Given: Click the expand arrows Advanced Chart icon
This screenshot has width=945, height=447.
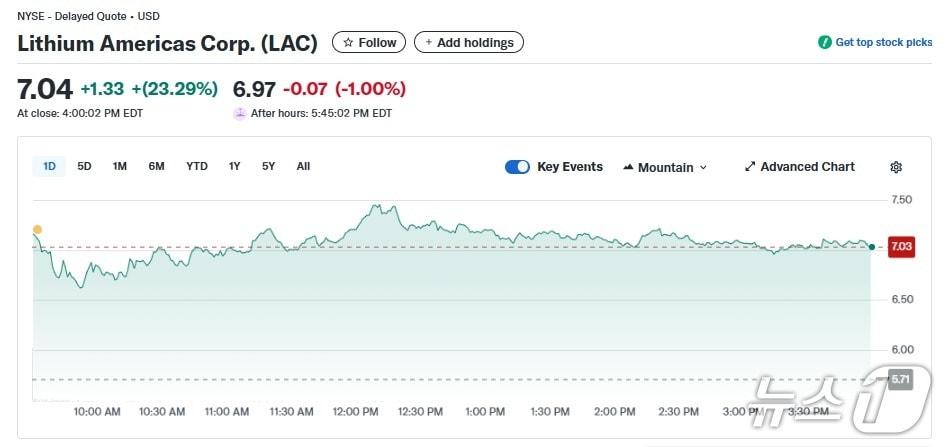Looking at the screenshot, I should pyautogui.click(x=750, y=167).
